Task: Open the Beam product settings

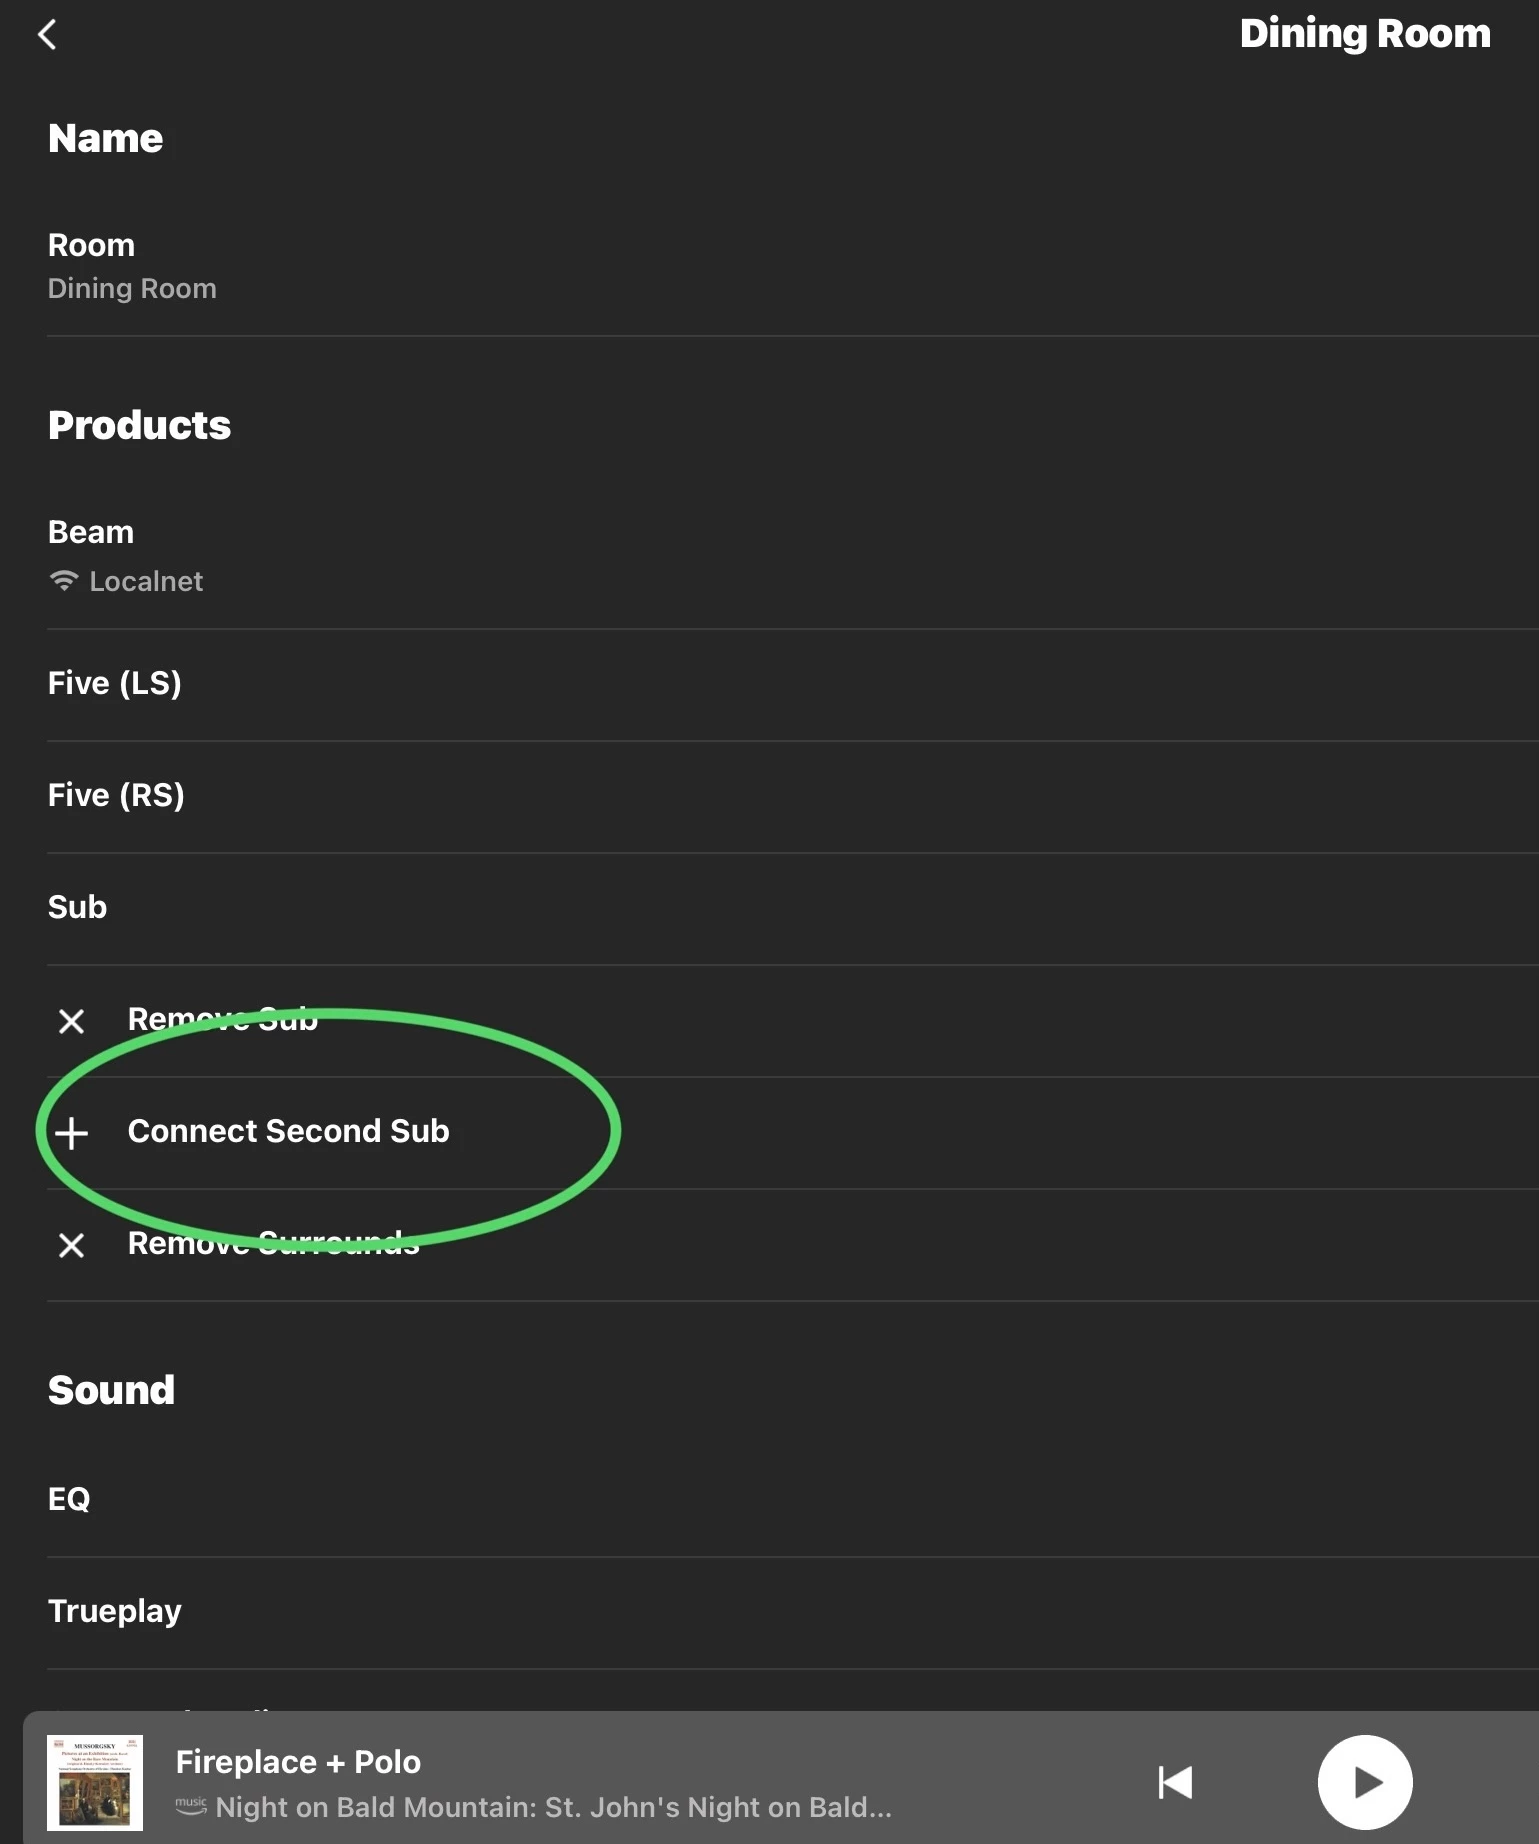Action: point(91,533)
